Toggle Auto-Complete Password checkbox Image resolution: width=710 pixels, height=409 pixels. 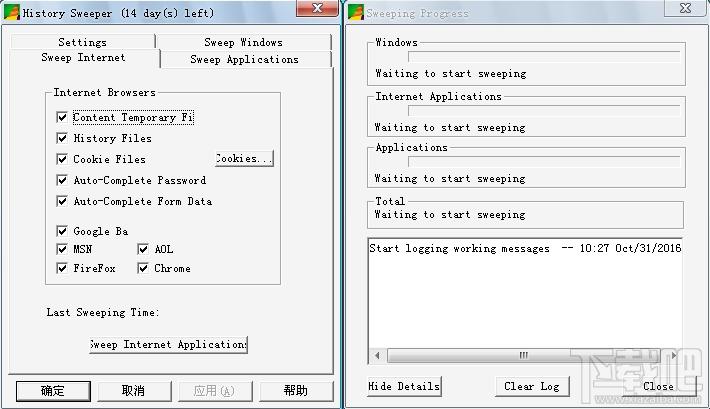62,180
